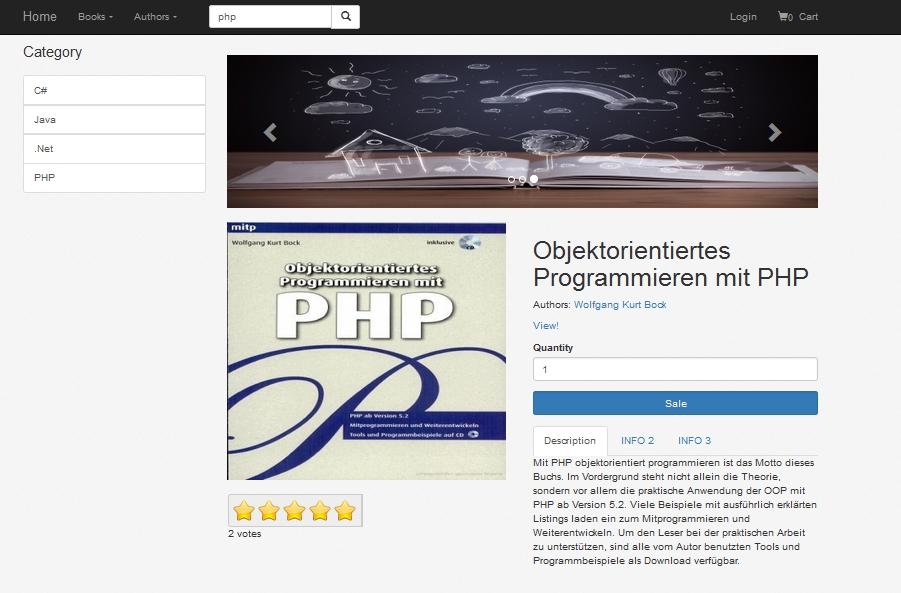This screenshot has width=901, height=593.
Task: Rate the book two stars
Action: 269,510
